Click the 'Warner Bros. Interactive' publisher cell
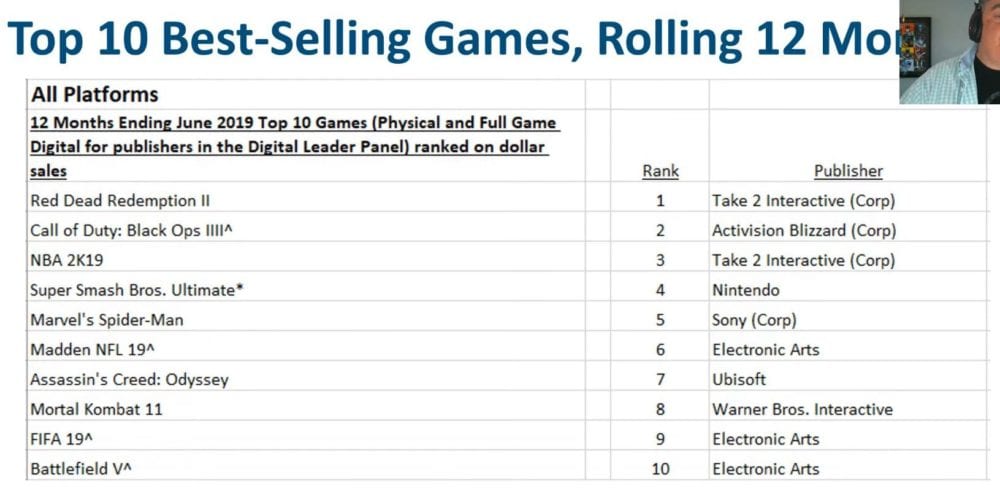The height and width of the screenshot is (502, 1000). coord(802,409)
